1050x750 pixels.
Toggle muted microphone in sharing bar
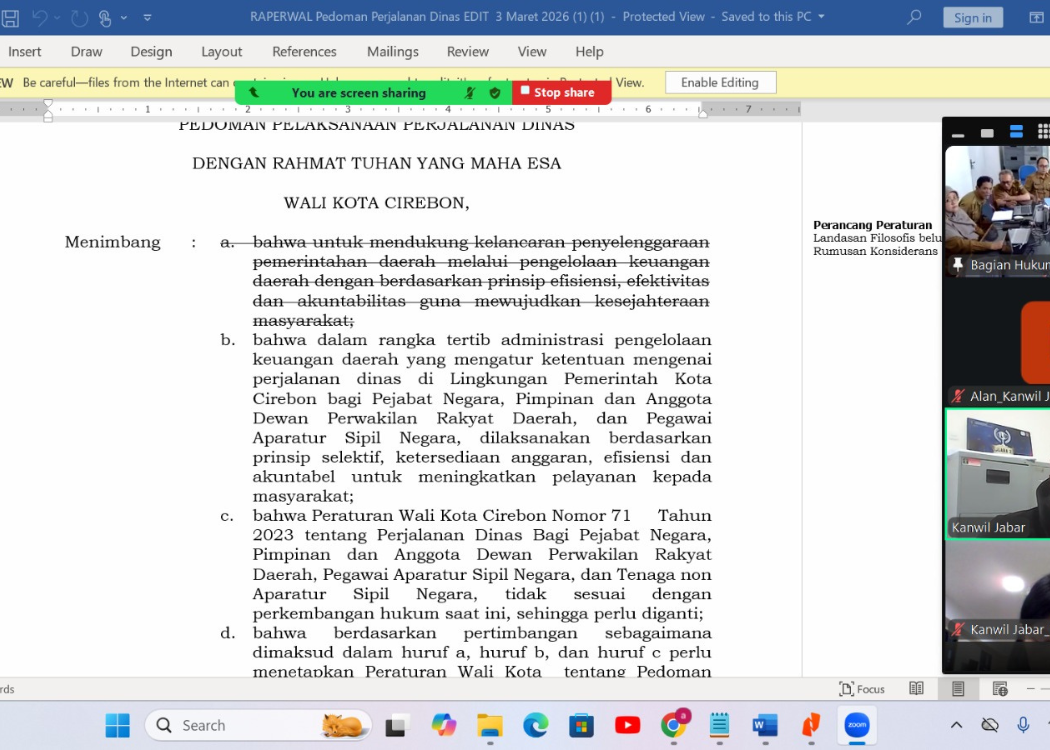tap(470, 93)
